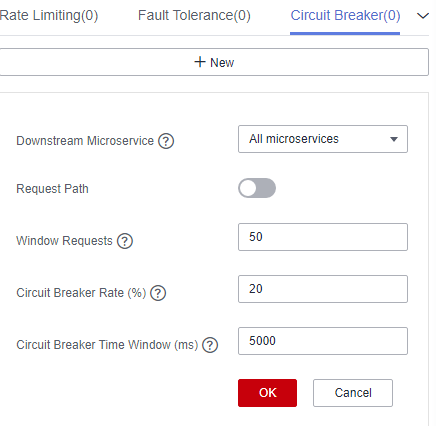Select the Time Window field showing 5000
This screenshot has height=426, width=436.
click(323, 341)
